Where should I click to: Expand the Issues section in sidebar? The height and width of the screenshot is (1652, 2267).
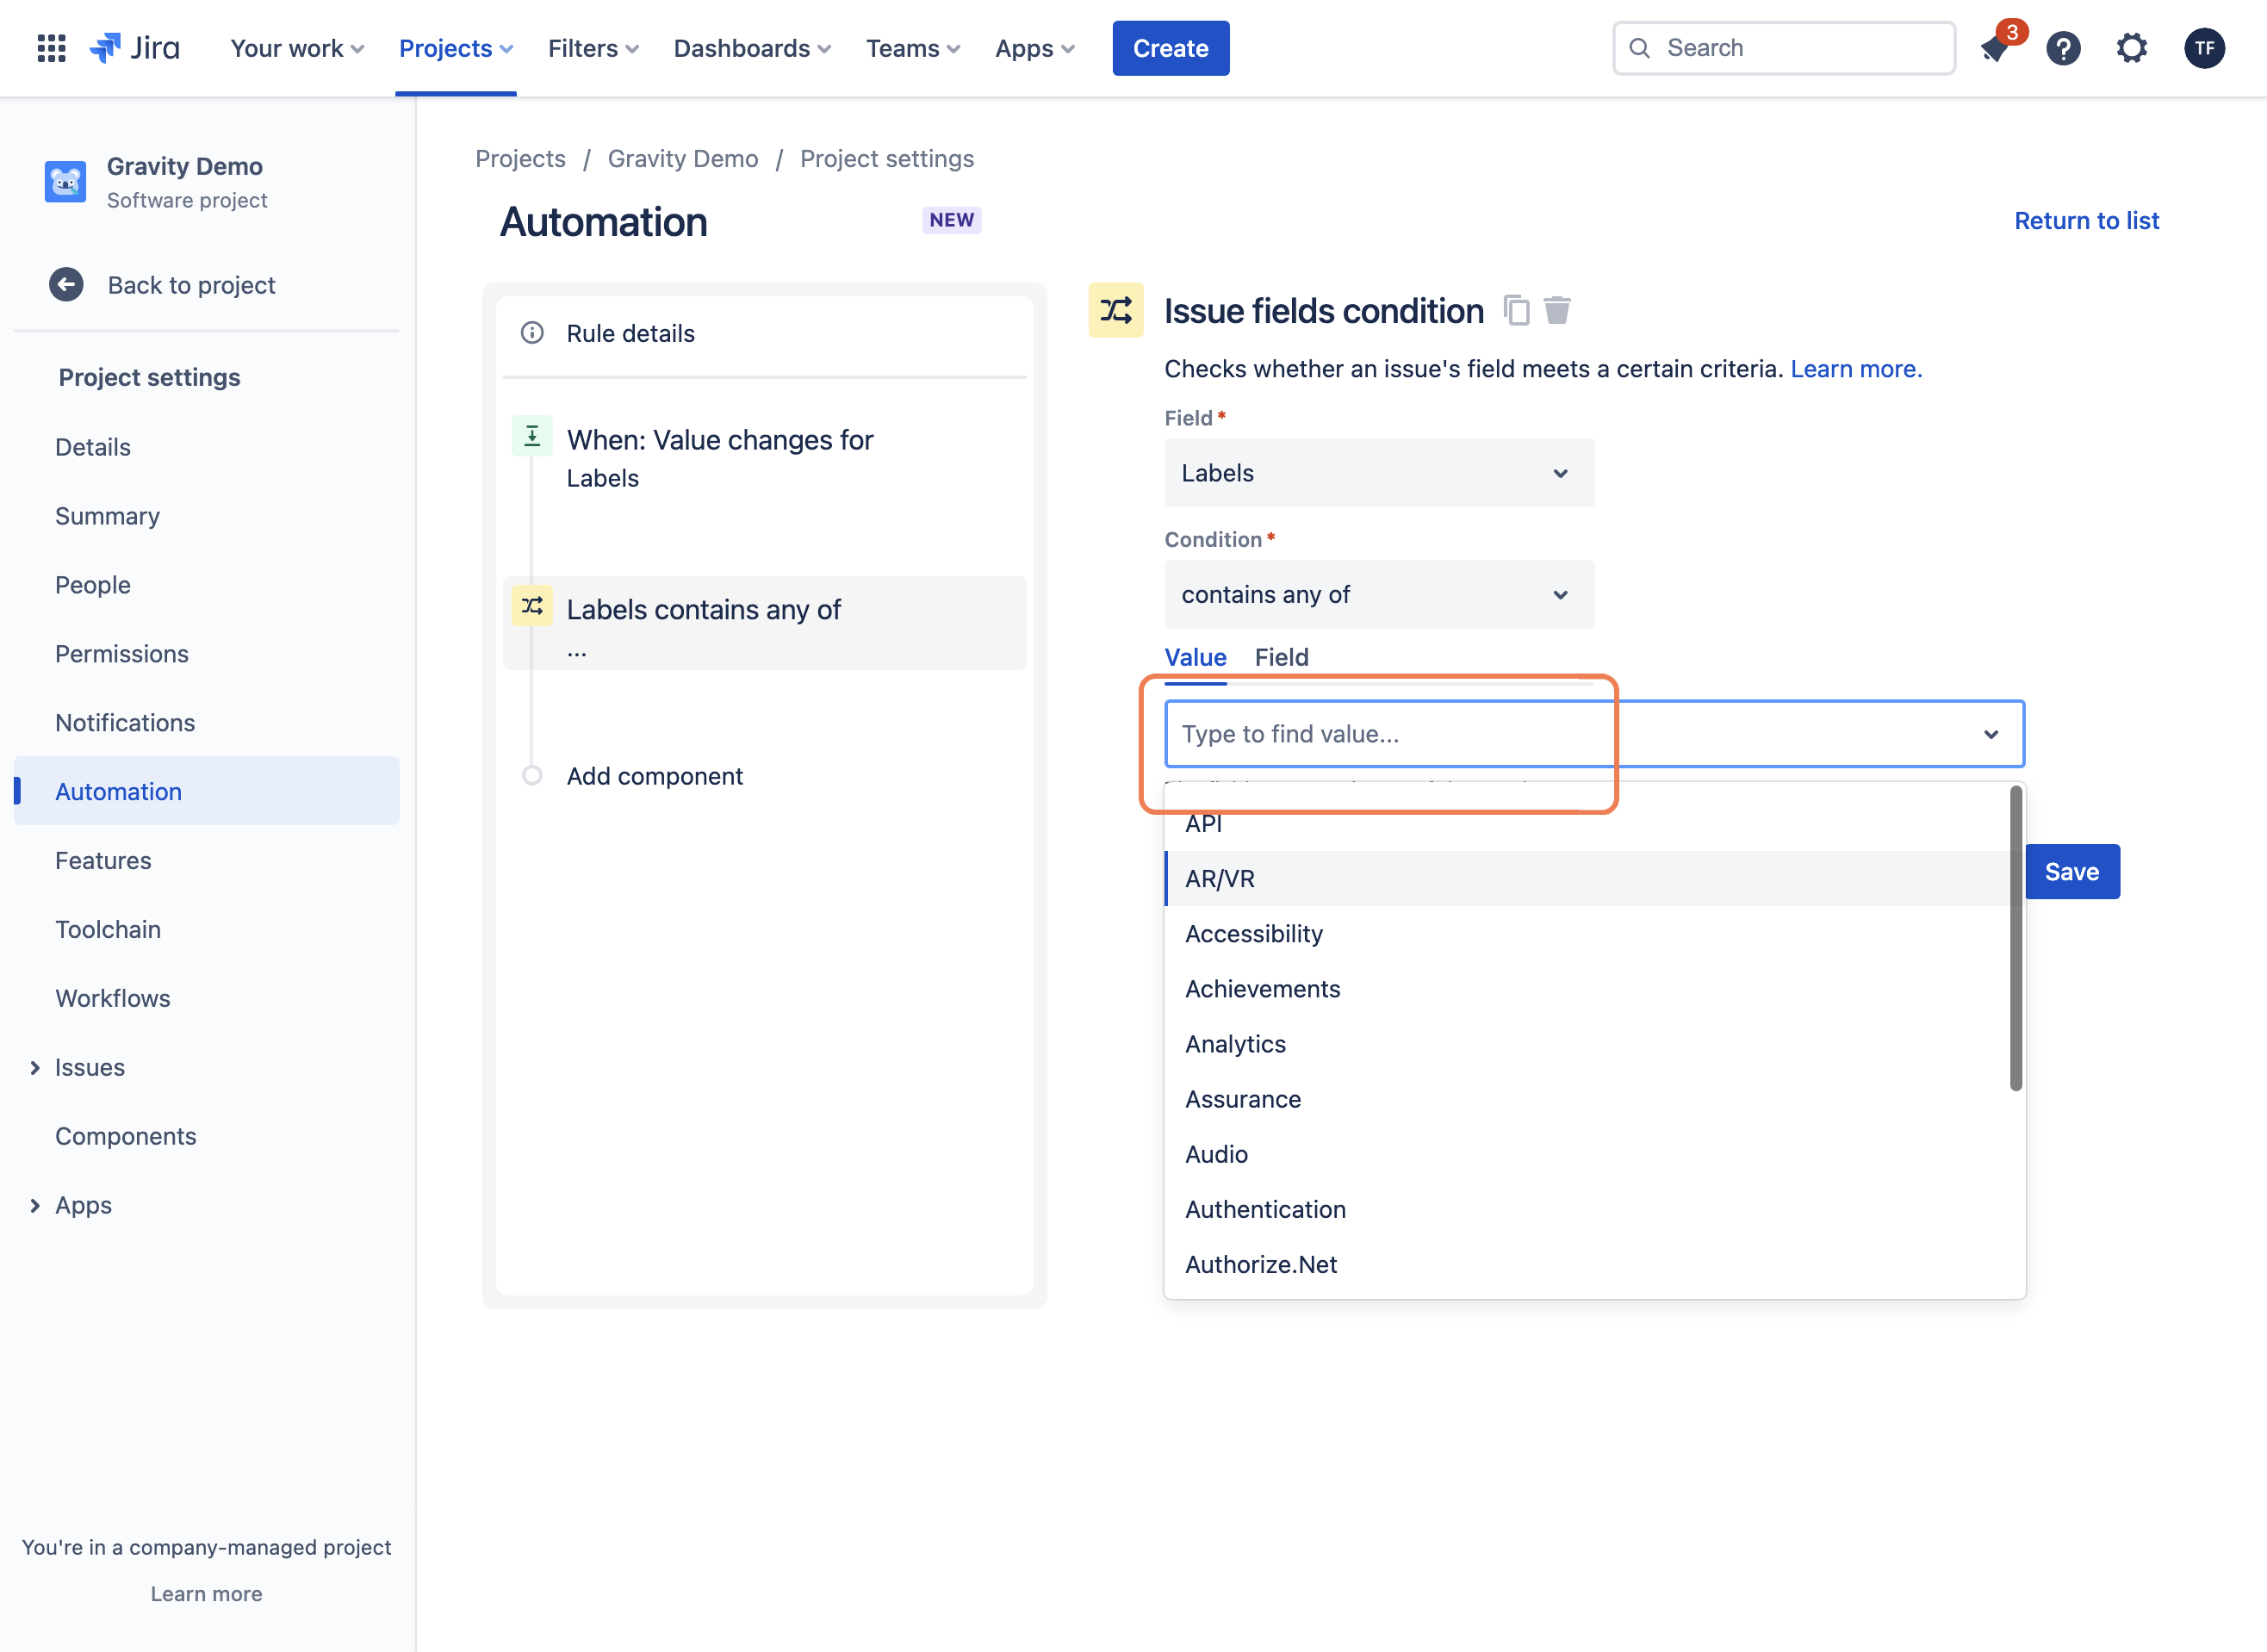click(35, 1068)
